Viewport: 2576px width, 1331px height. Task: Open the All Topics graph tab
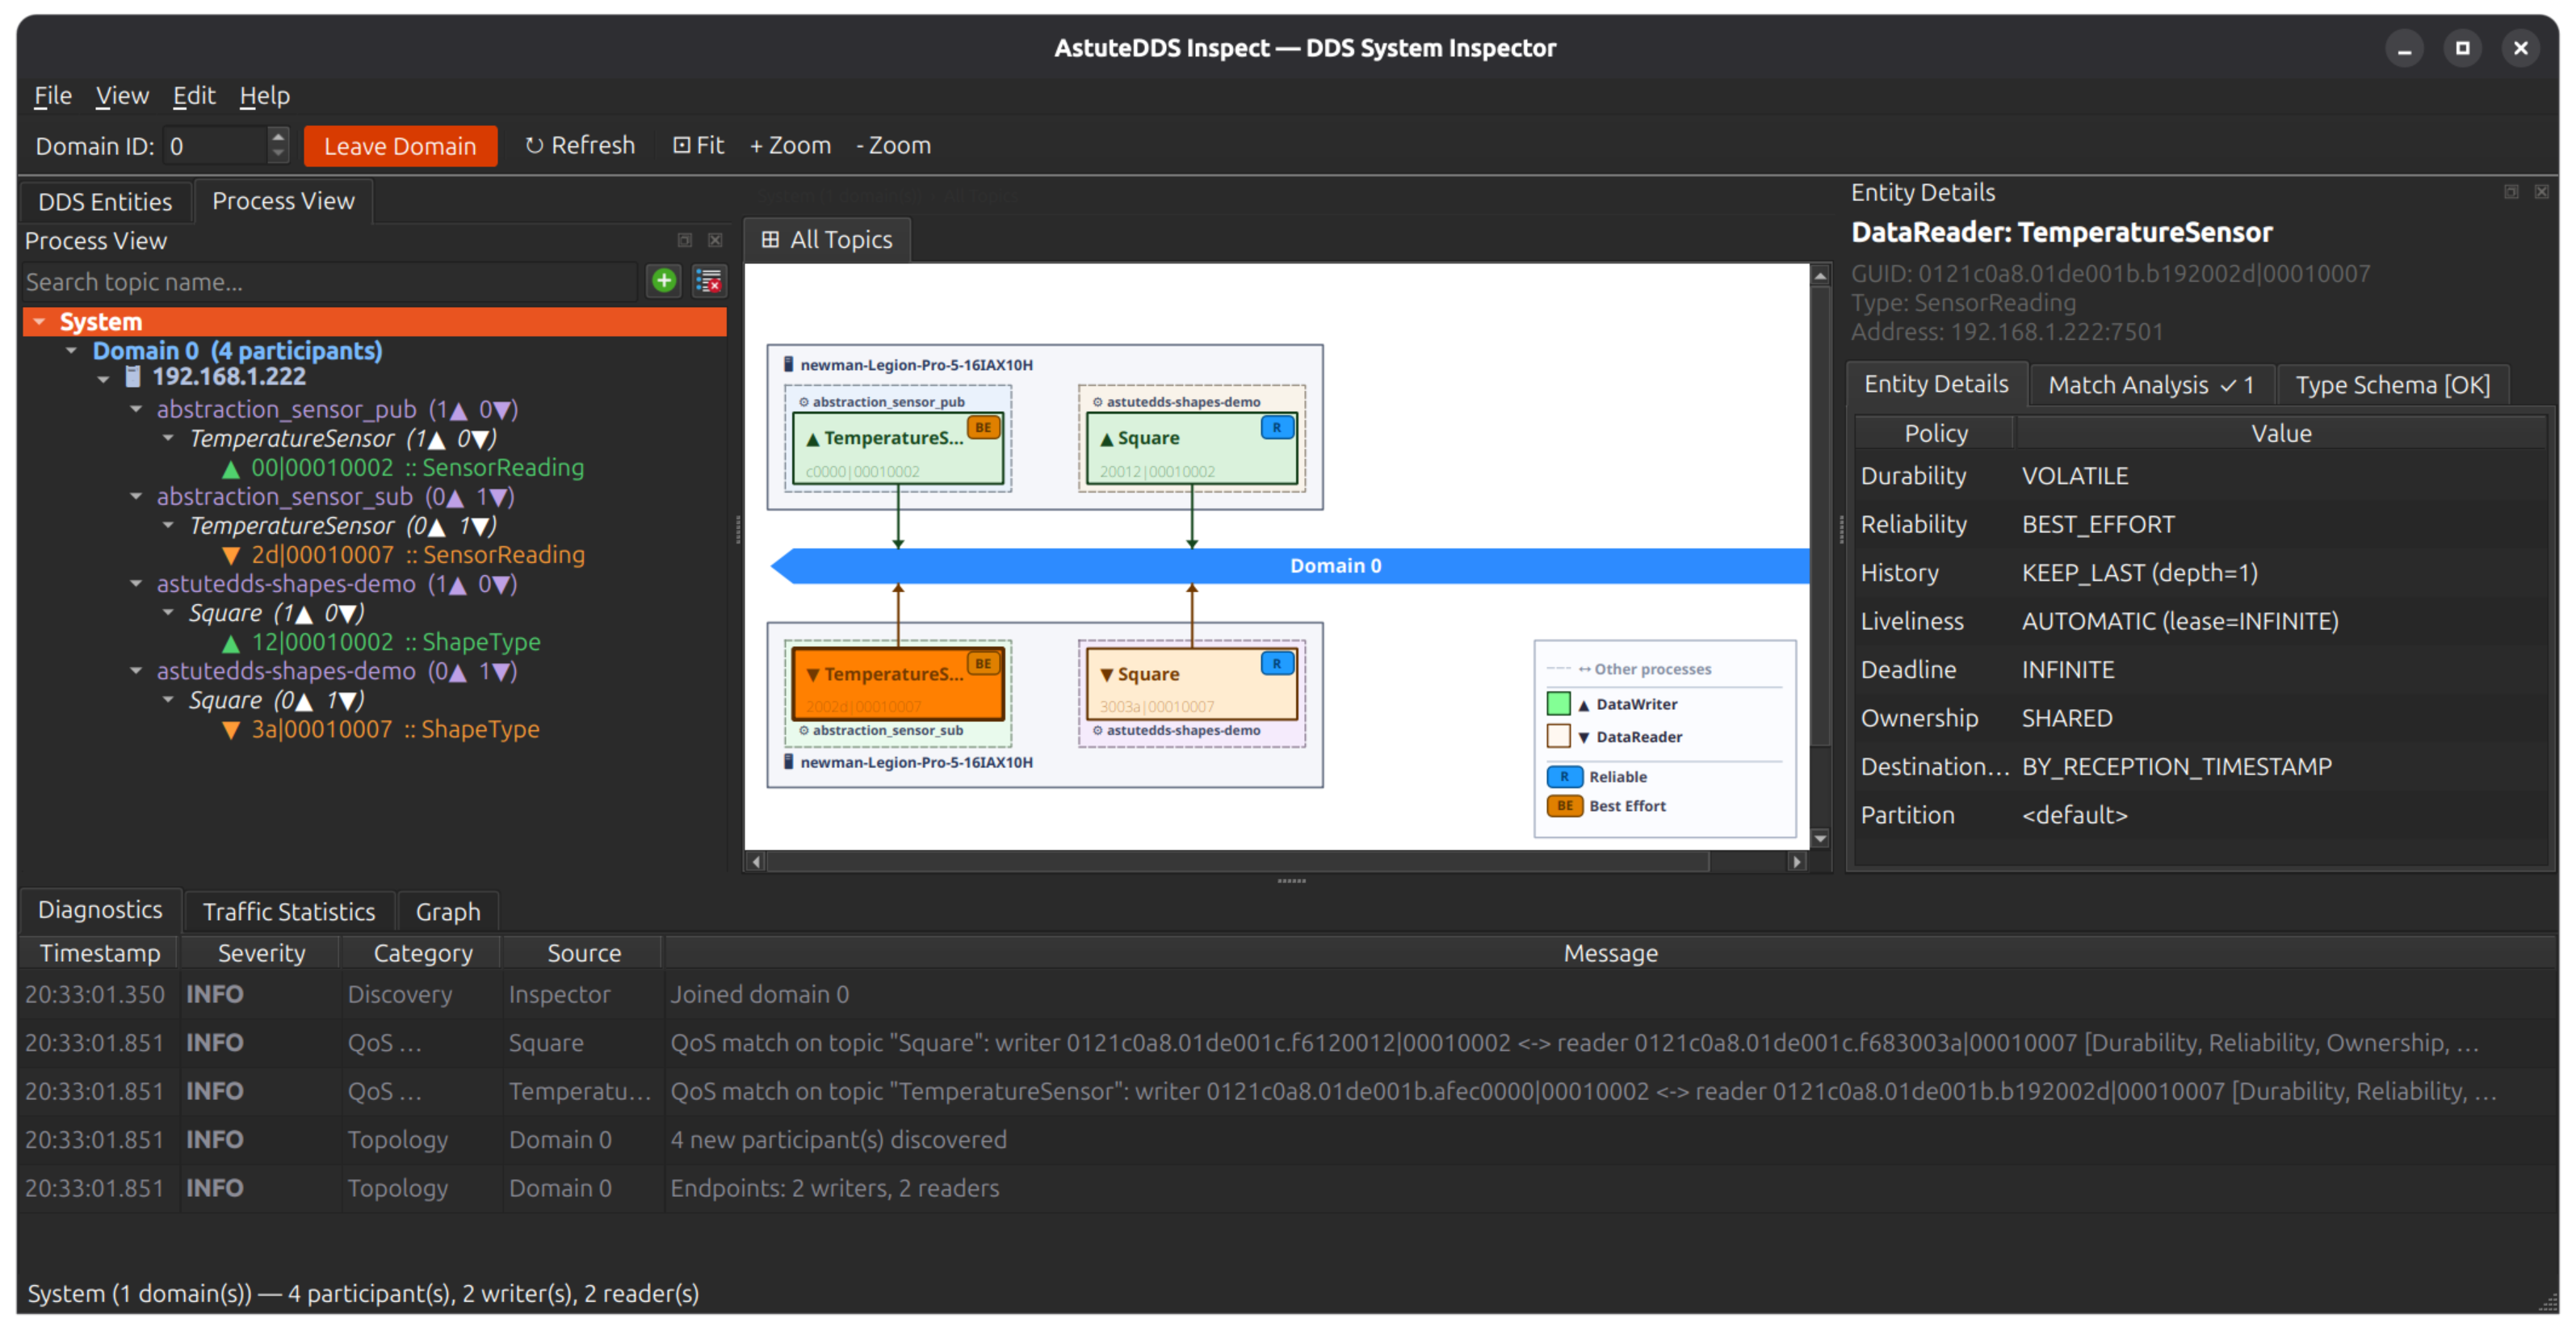coord(827,240)
